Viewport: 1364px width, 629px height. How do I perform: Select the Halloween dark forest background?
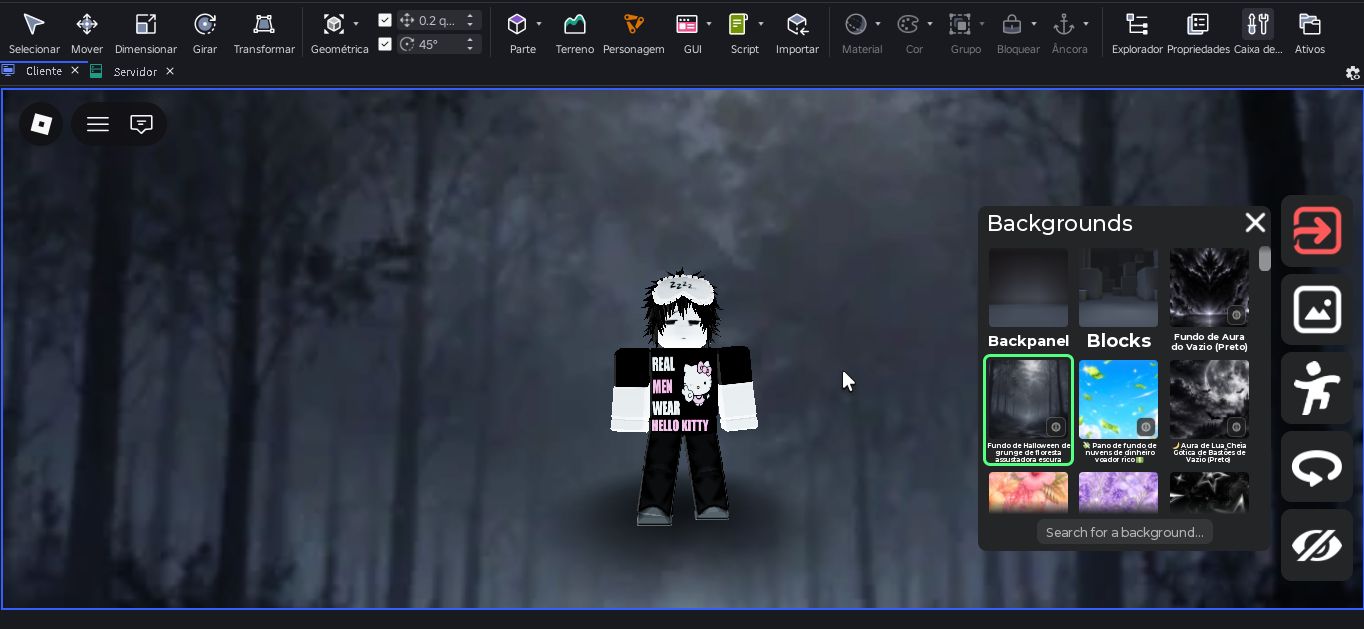coord(1028,410)
